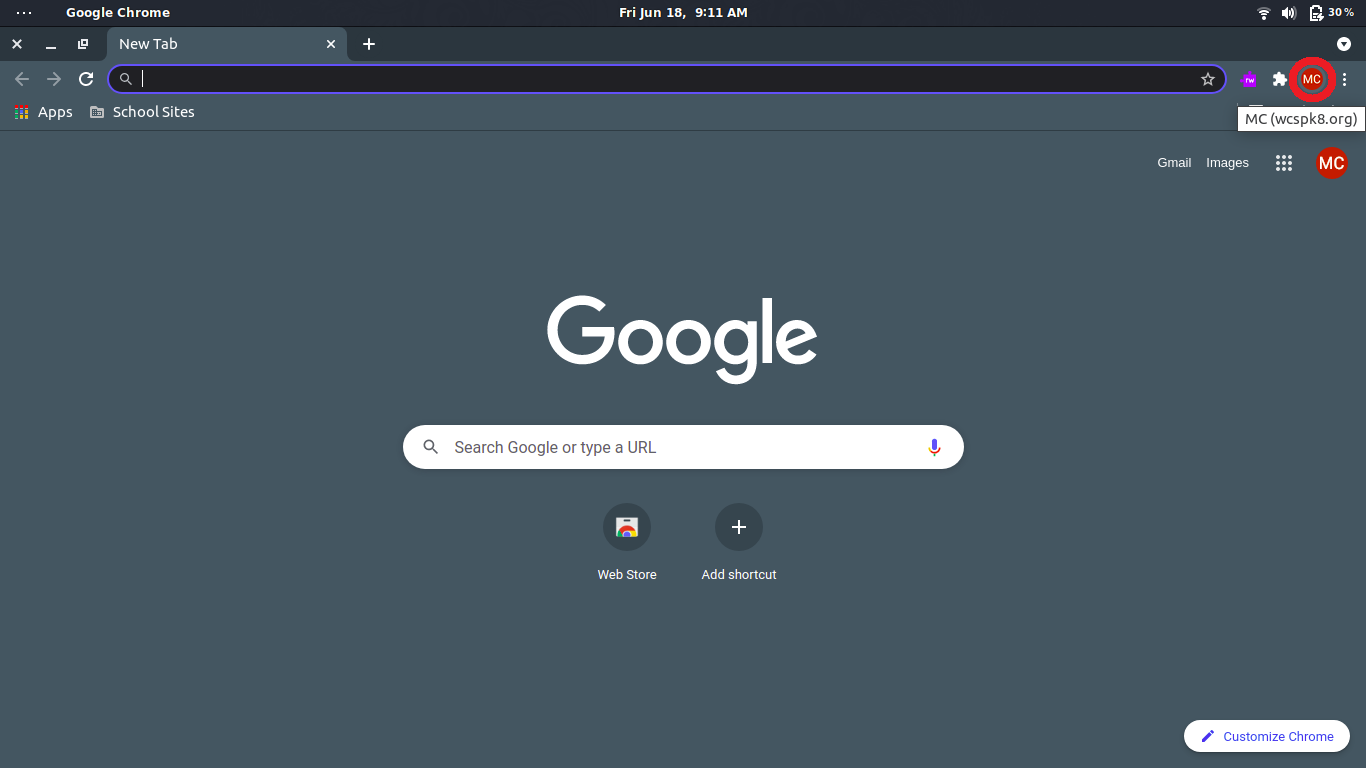This screenshot has width=1366, height=768.
Task: Restore the Chrome window size
Action: [x=83, y=44]
